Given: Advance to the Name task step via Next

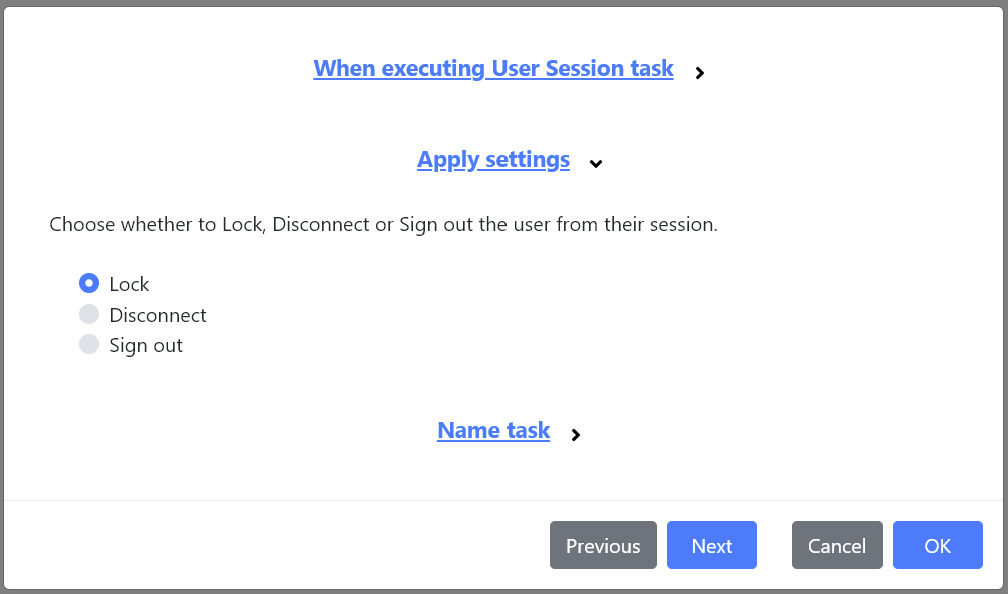Looking at the screenshot, I should (711, 545).
